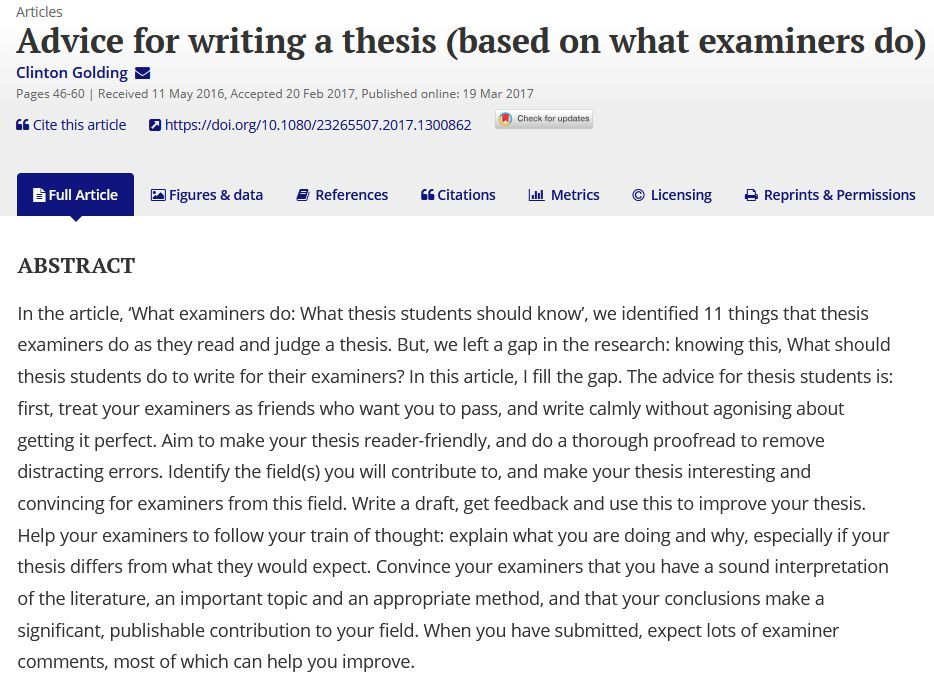Click the Cite this article link
This screenshot has height=682, width=934.
79,125
